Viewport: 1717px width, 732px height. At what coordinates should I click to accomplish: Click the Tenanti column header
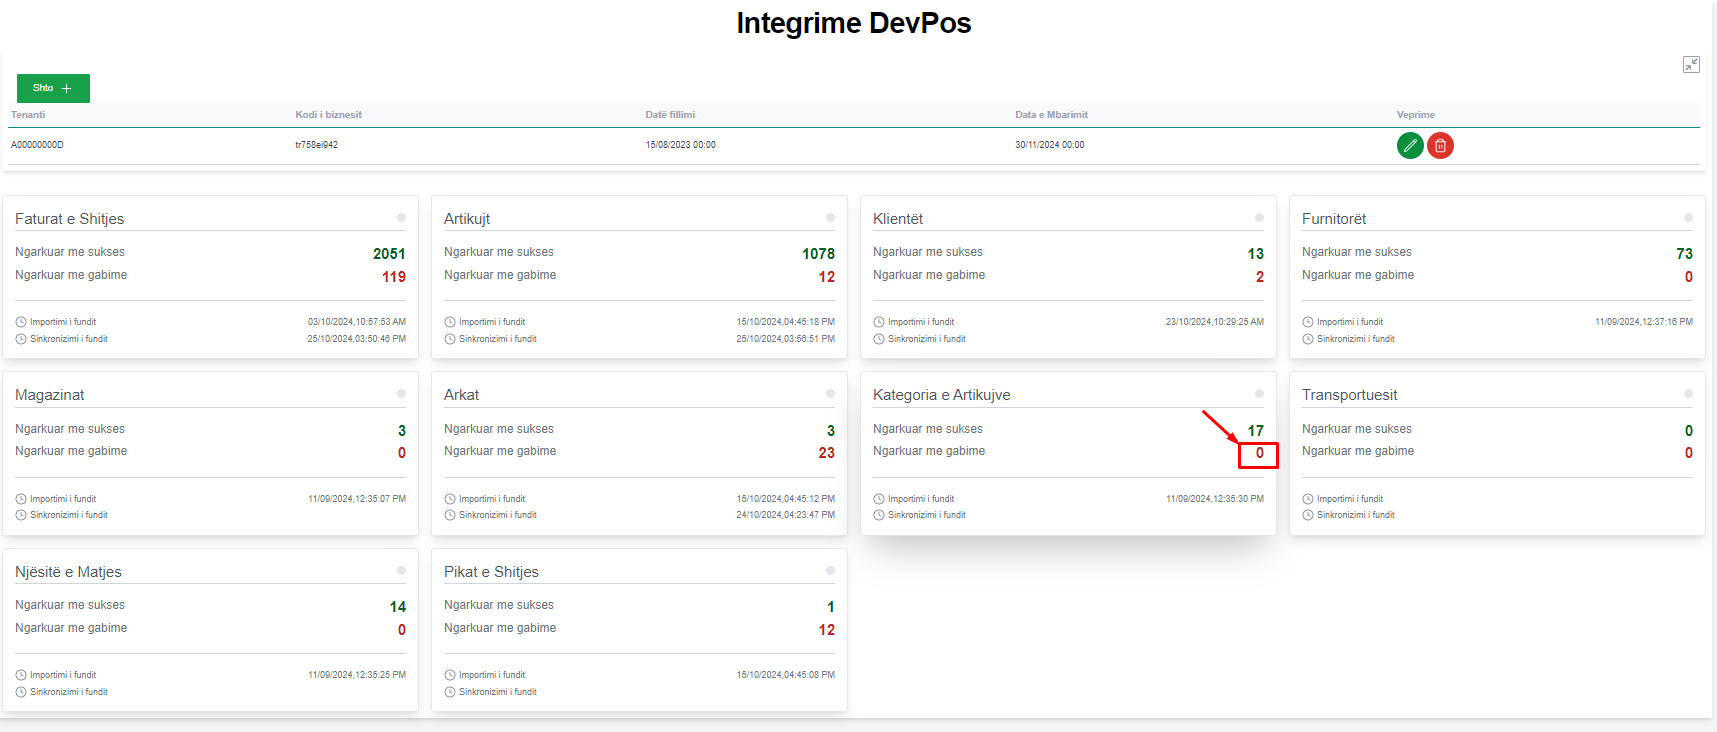28,115
